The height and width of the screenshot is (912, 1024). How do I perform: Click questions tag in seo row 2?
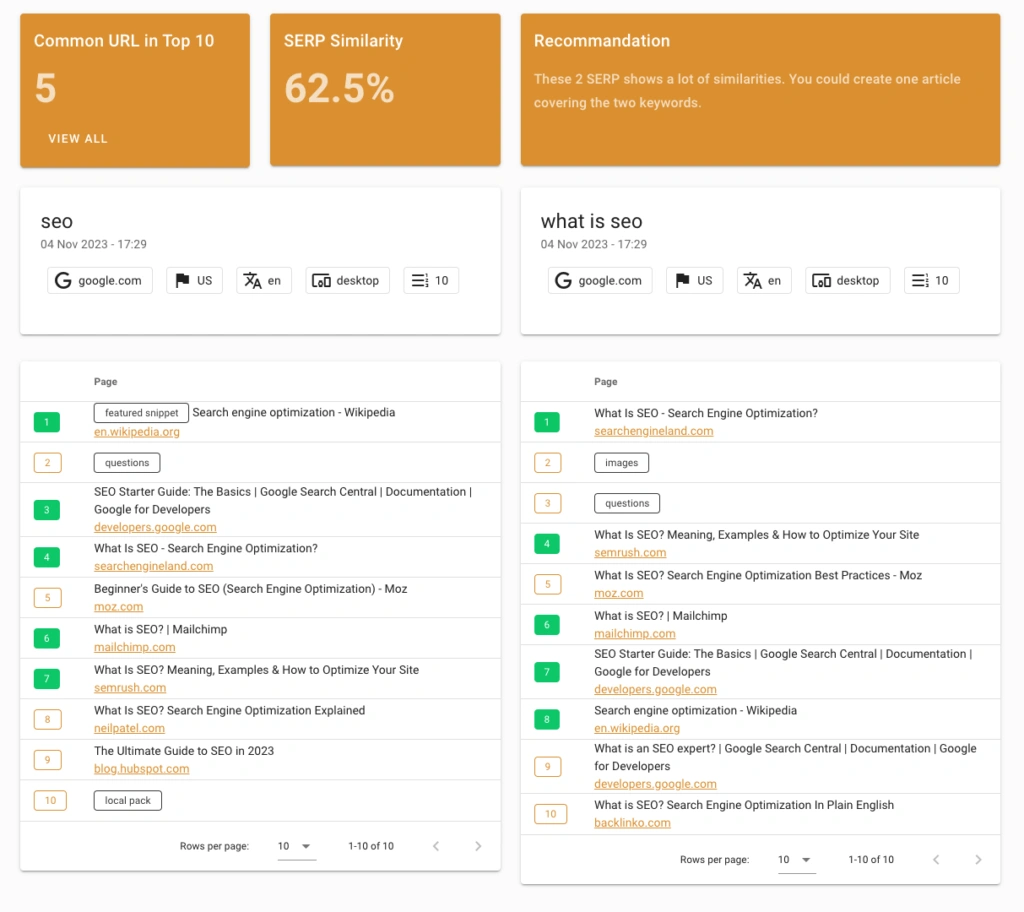pos(127,463)
